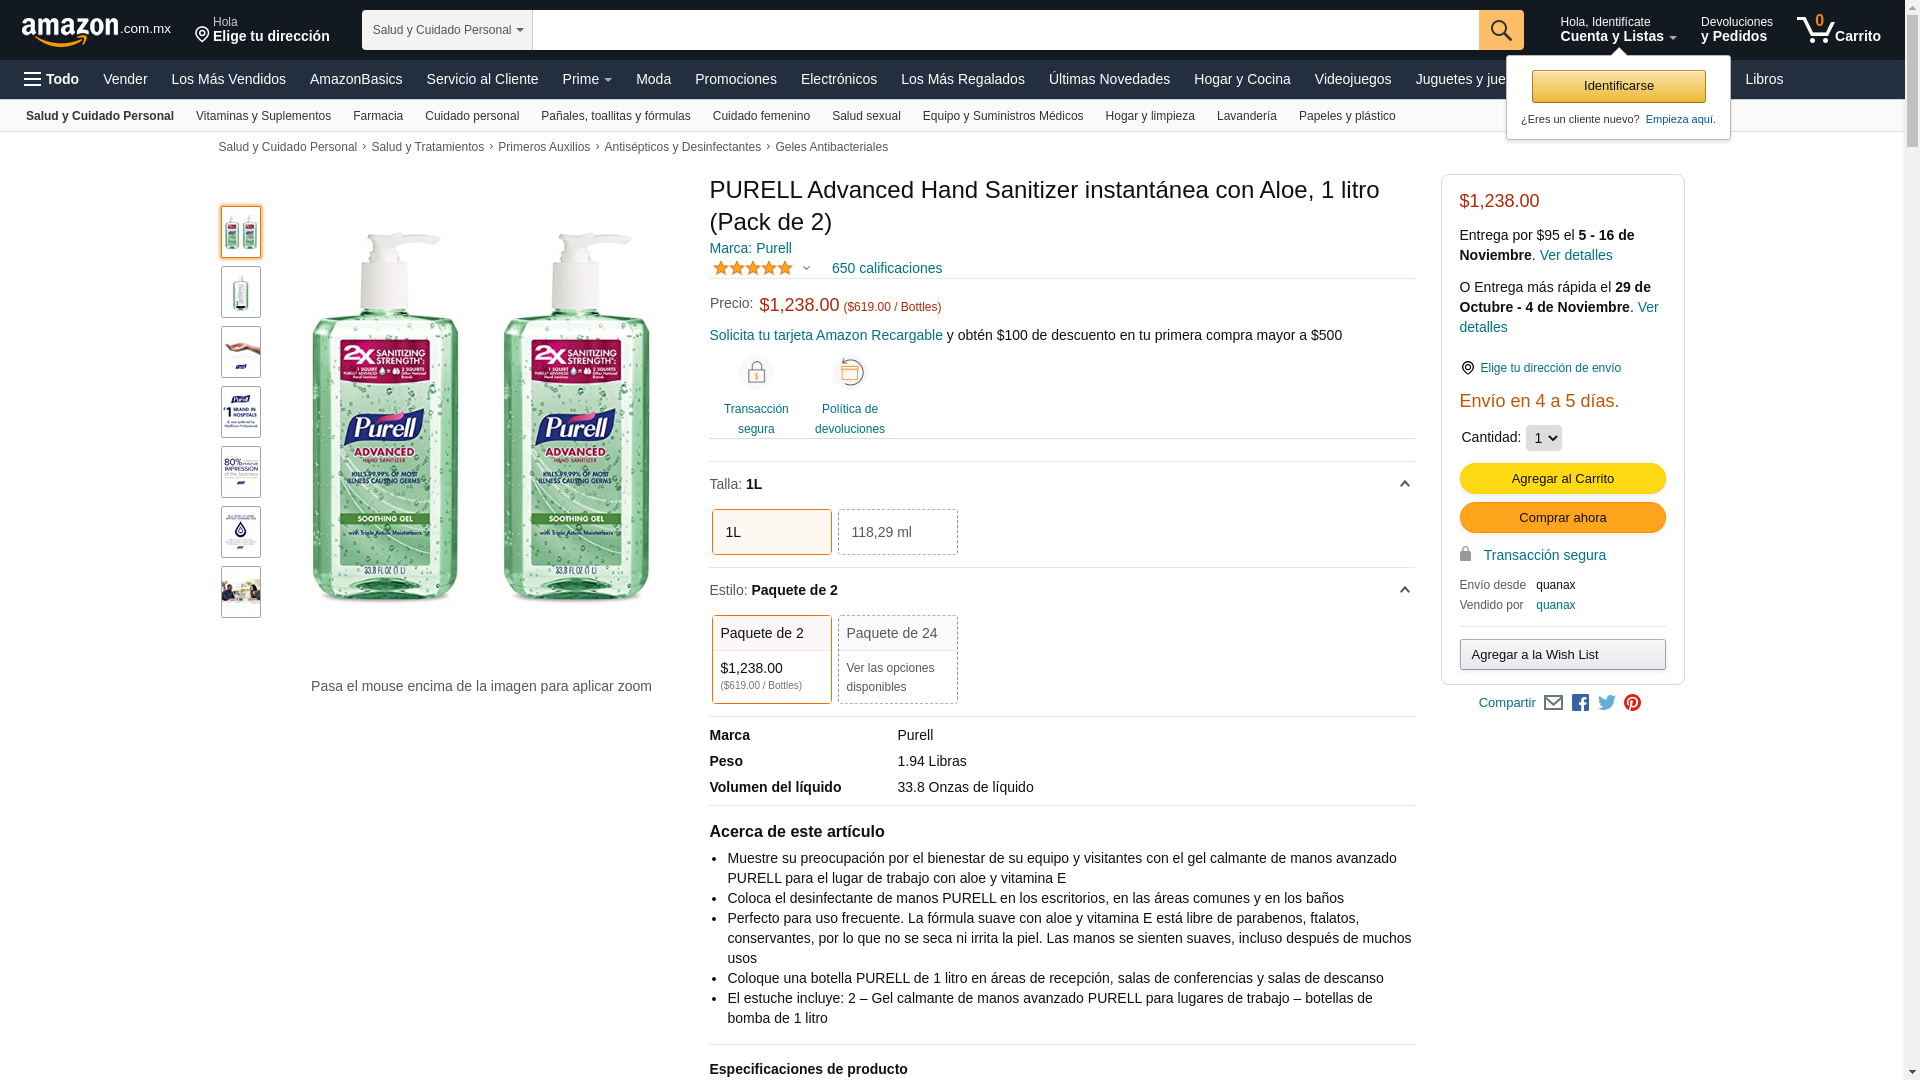Click into the search text field

(x=1005, y=30)
